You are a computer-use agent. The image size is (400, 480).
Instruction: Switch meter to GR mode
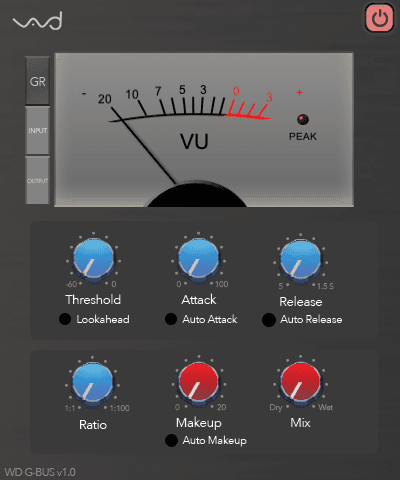(x=37, y=81)
